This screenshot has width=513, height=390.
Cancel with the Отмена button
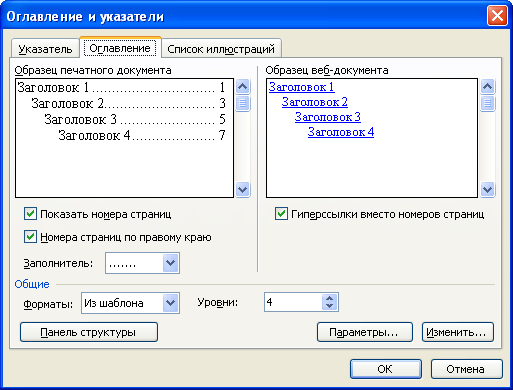click(x=466, y=369)
